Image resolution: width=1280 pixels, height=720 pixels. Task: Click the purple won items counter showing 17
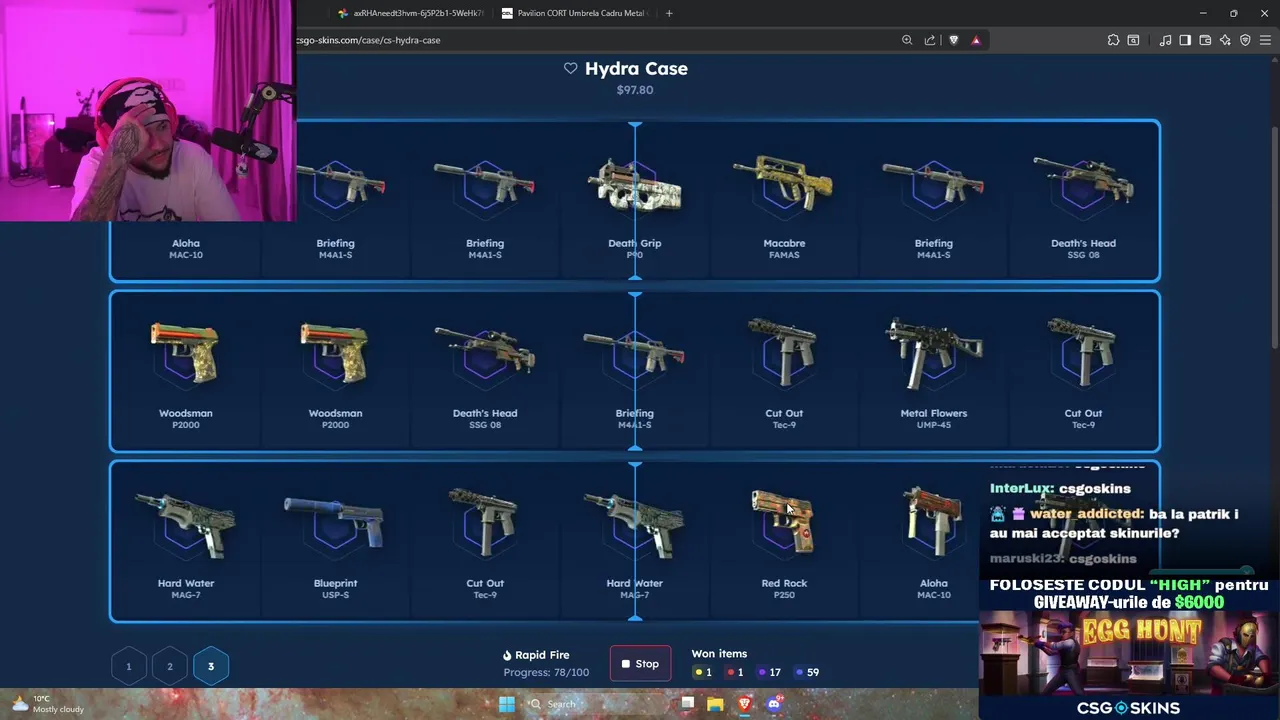coord(768,672)
